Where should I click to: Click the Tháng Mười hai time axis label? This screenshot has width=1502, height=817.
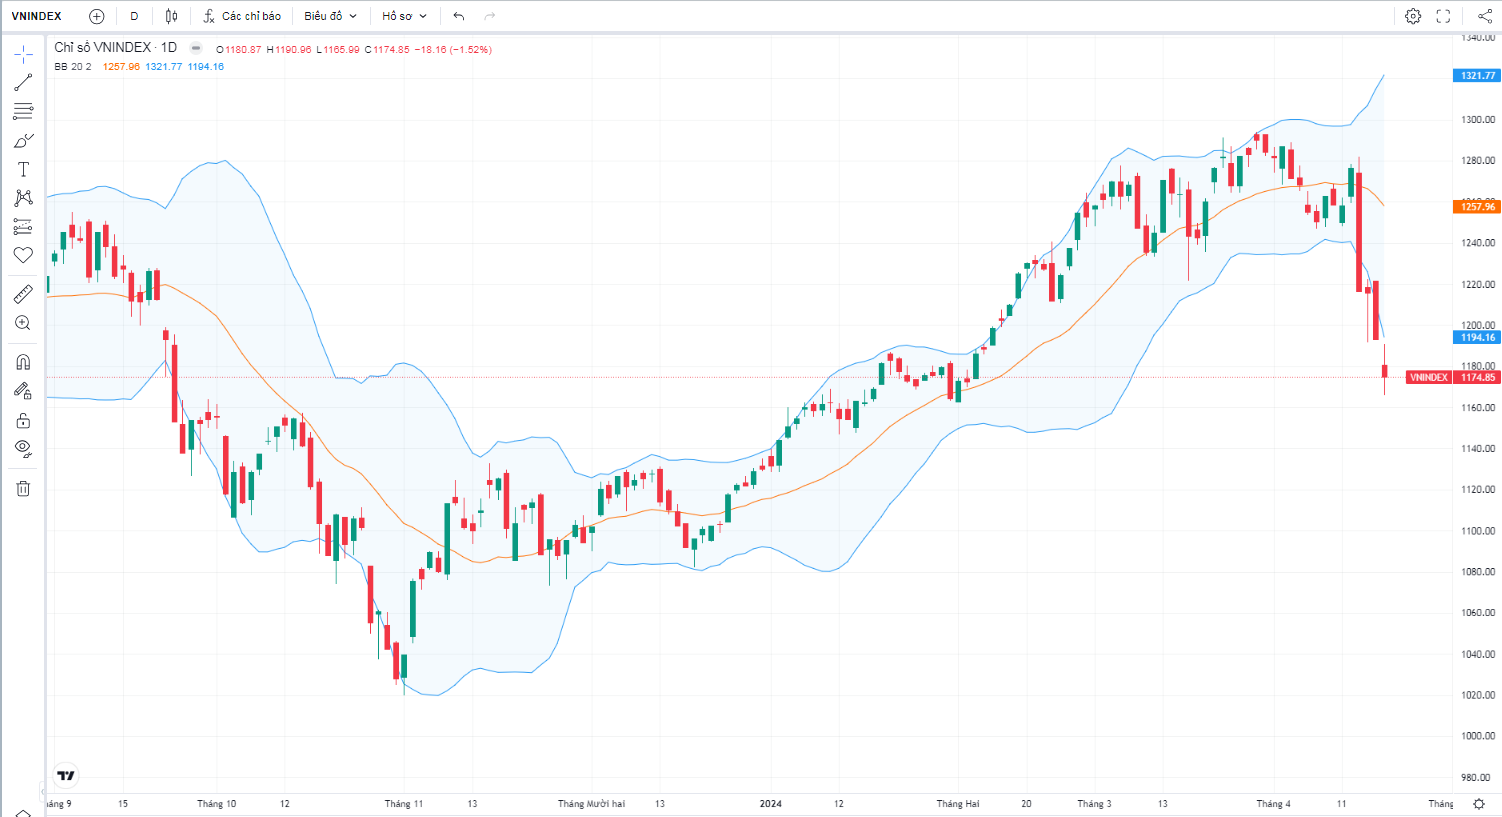tap(591, 804)
